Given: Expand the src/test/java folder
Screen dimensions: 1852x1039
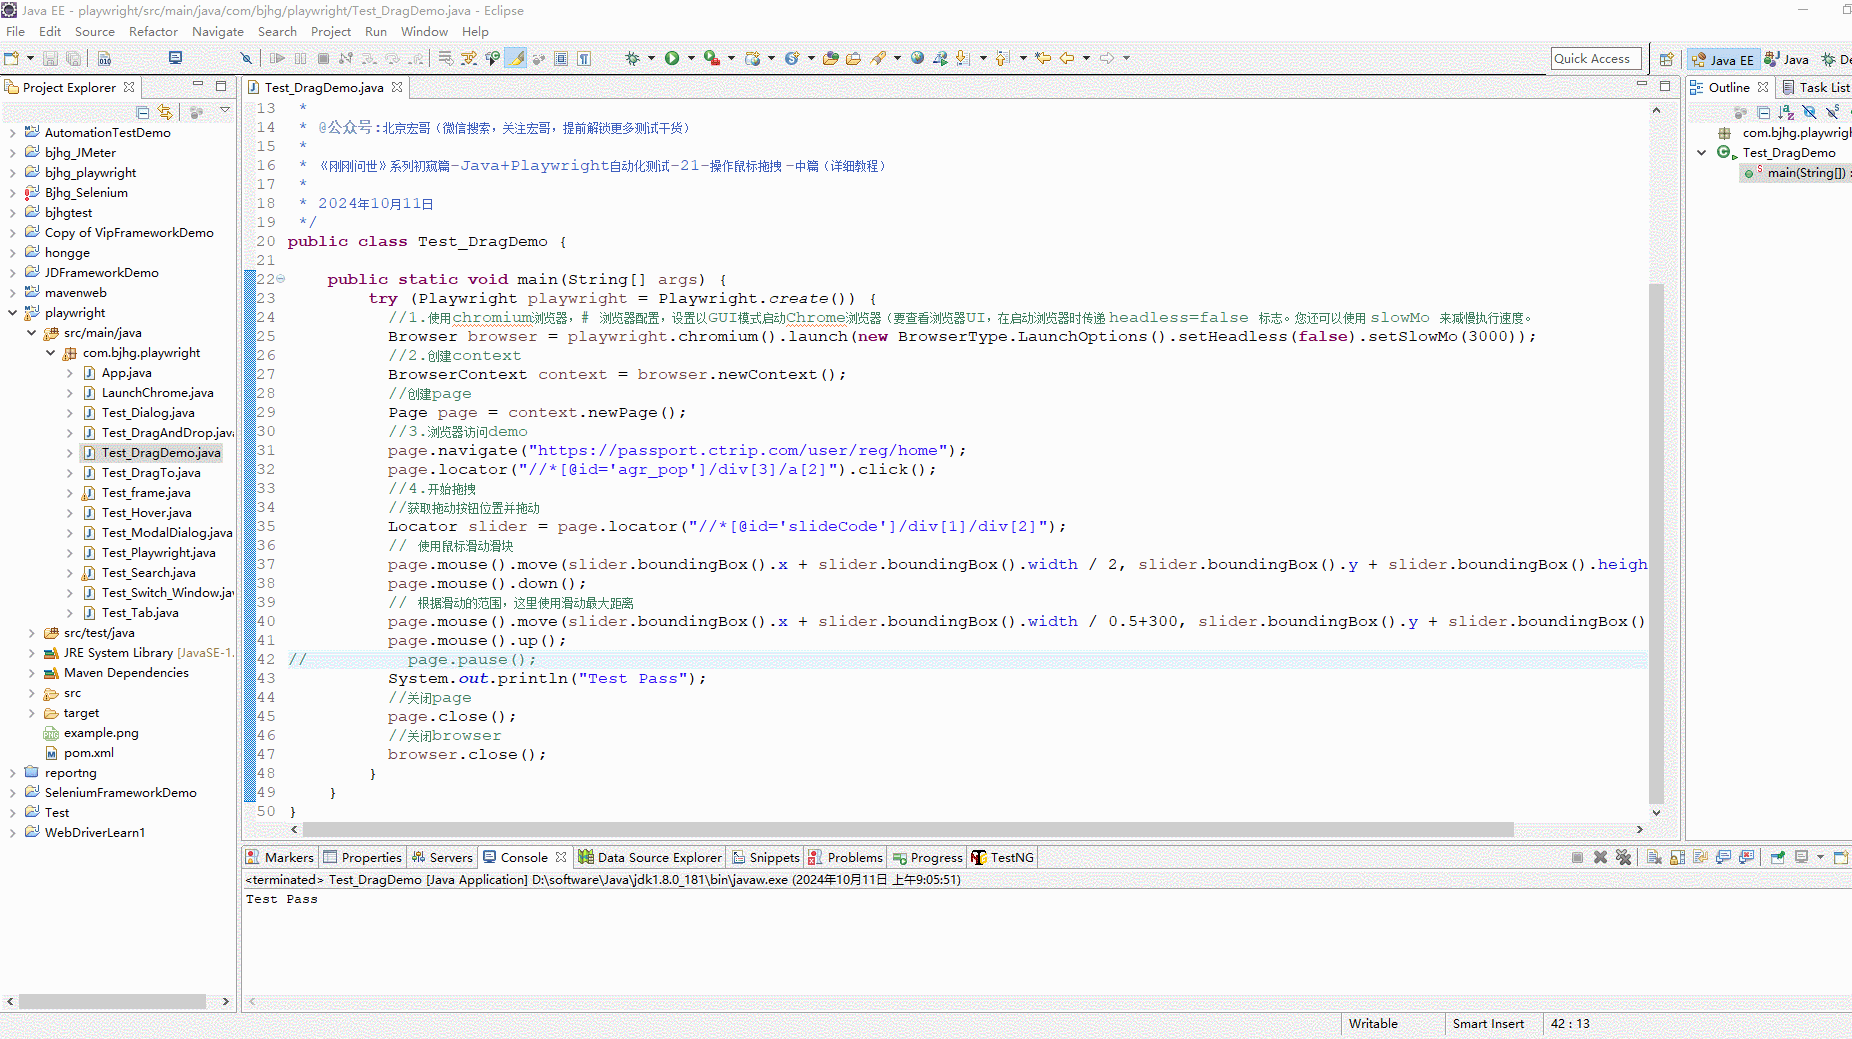Looking at the screenshot, I should (x=31, y=633).
